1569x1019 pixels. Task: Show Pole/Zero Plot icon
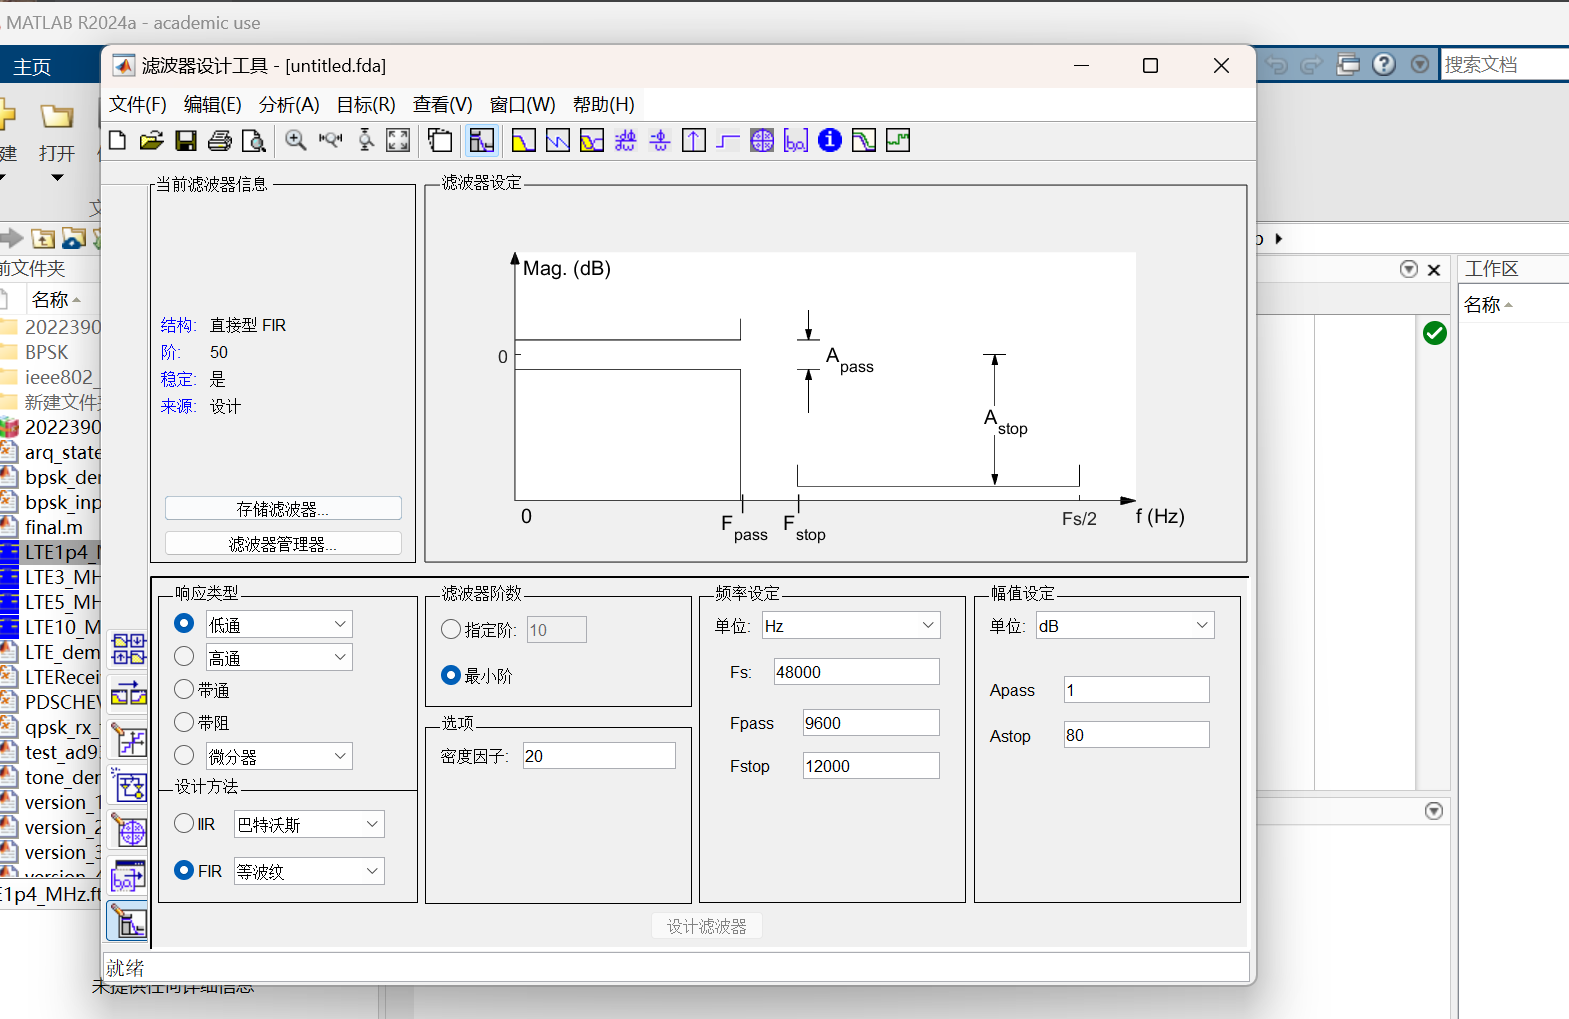click(762, 141)
